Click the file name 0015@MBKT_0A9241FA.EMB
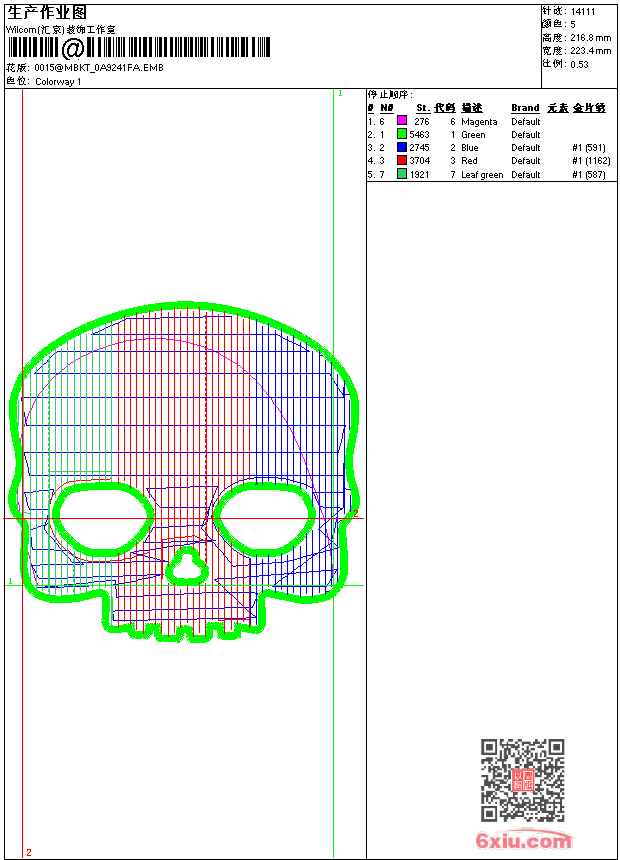The image size is (620, 860). (x=99, y=68)
